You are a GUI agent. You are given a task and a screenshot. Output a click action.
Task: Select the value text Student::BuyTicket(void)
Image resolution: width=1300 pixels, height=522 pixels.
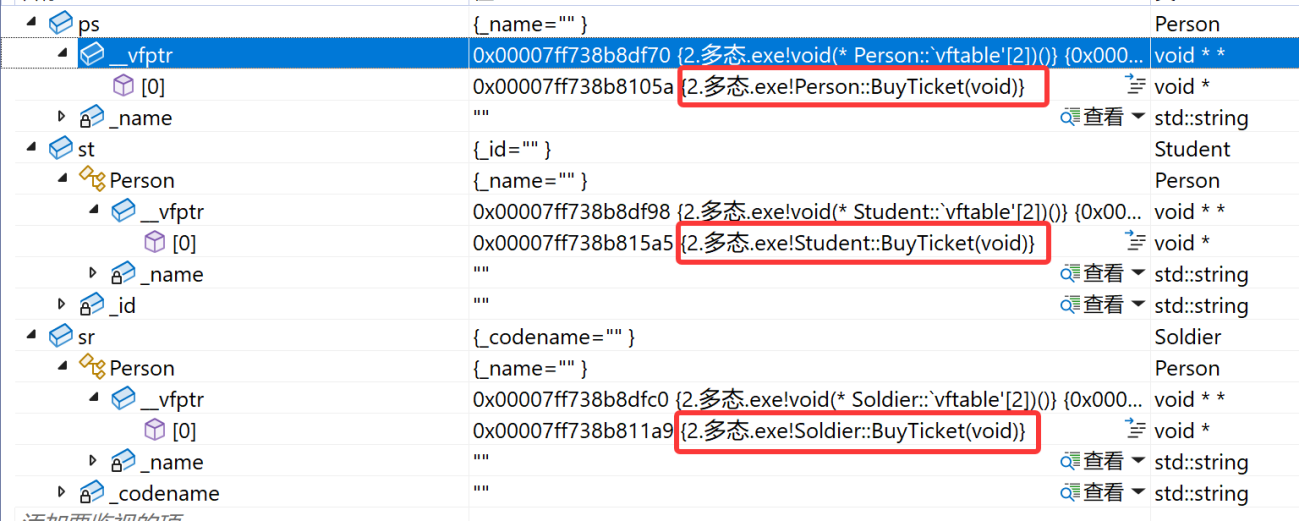912,243
